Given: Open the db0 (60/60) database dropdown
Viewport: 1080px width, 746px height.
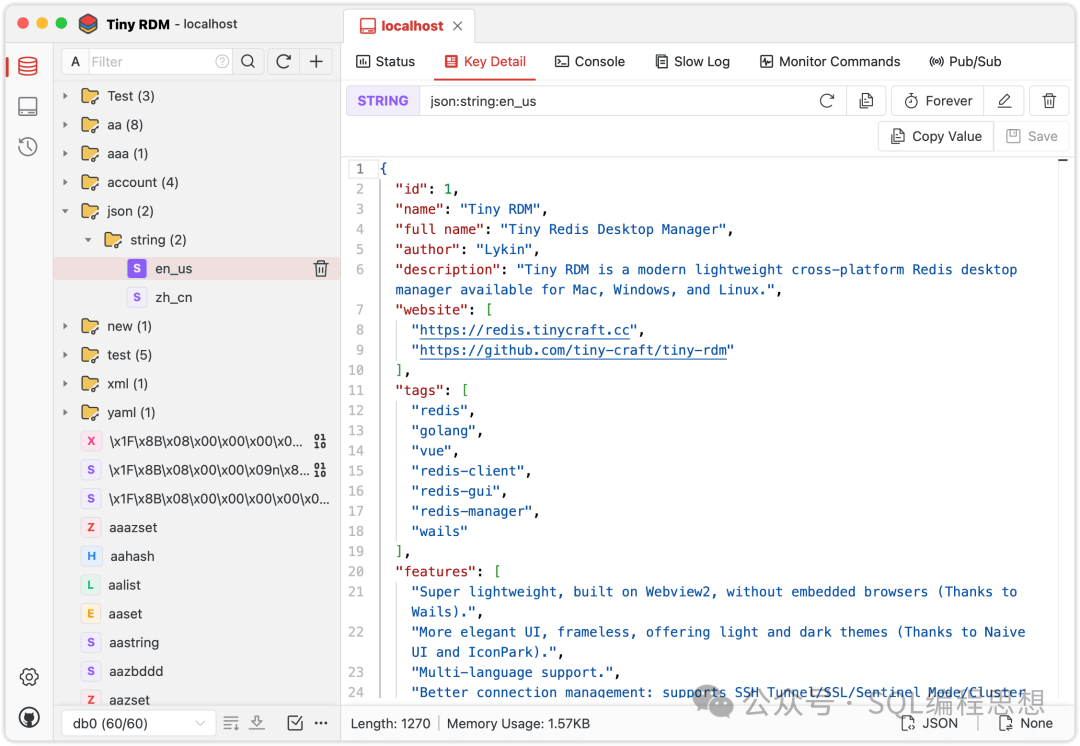Looking at the screenshot, I should click(138, 723).
